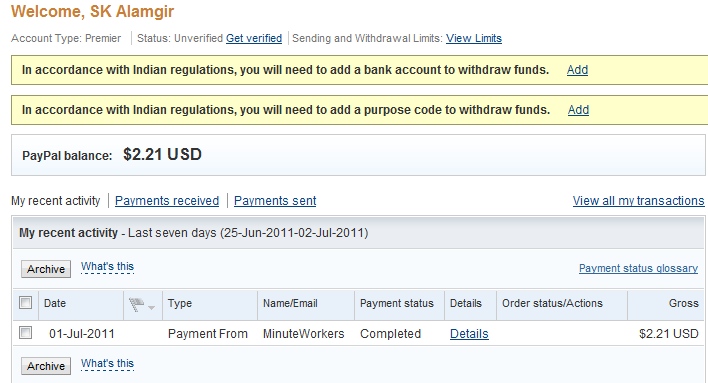708x383 pixels.
Task: Add a bank account via Add link
Action: coord(577,70)
